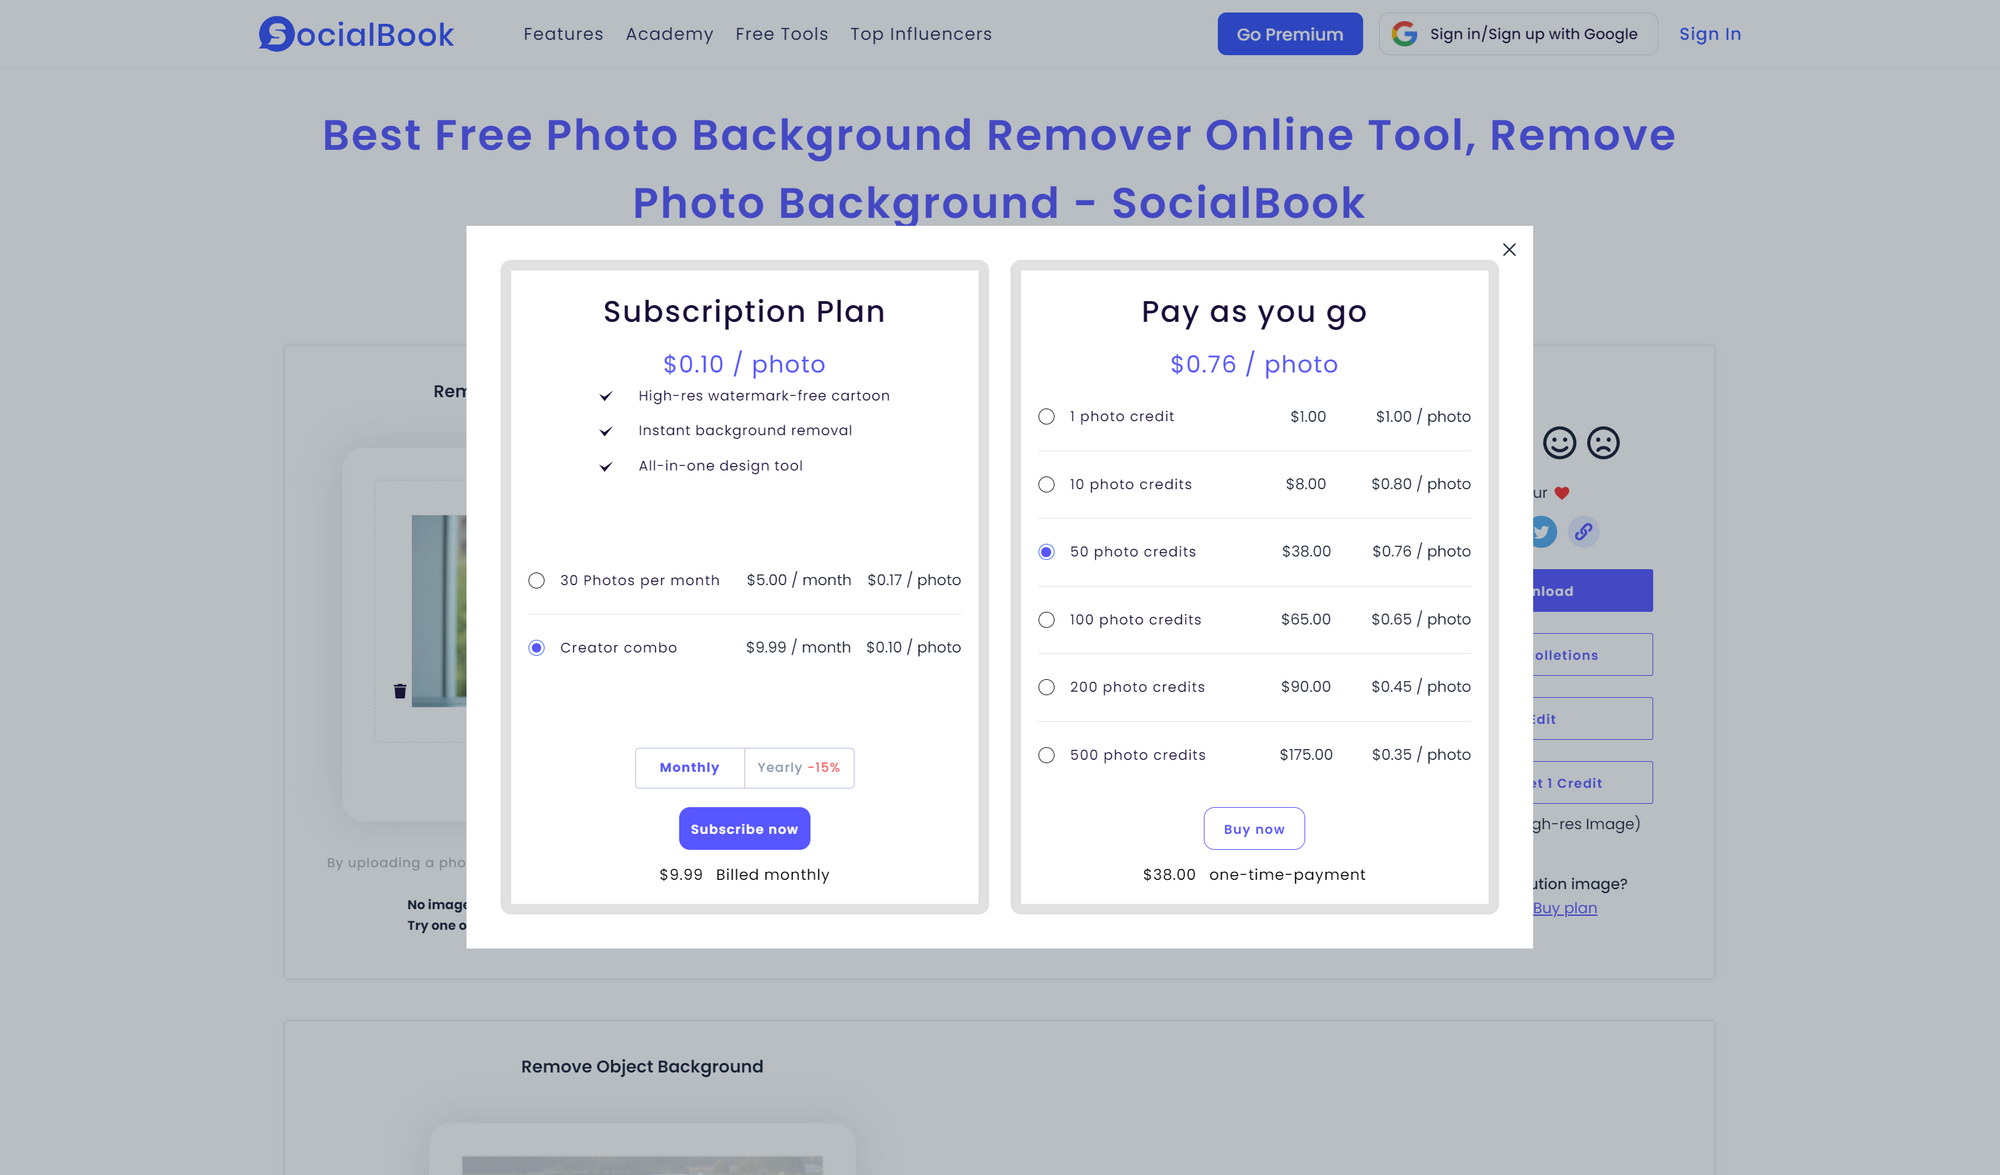Choose the 200 photo credits option
This screenshot has width=2000, height=1175.
pyautogui.click(x=1046, y=687)
